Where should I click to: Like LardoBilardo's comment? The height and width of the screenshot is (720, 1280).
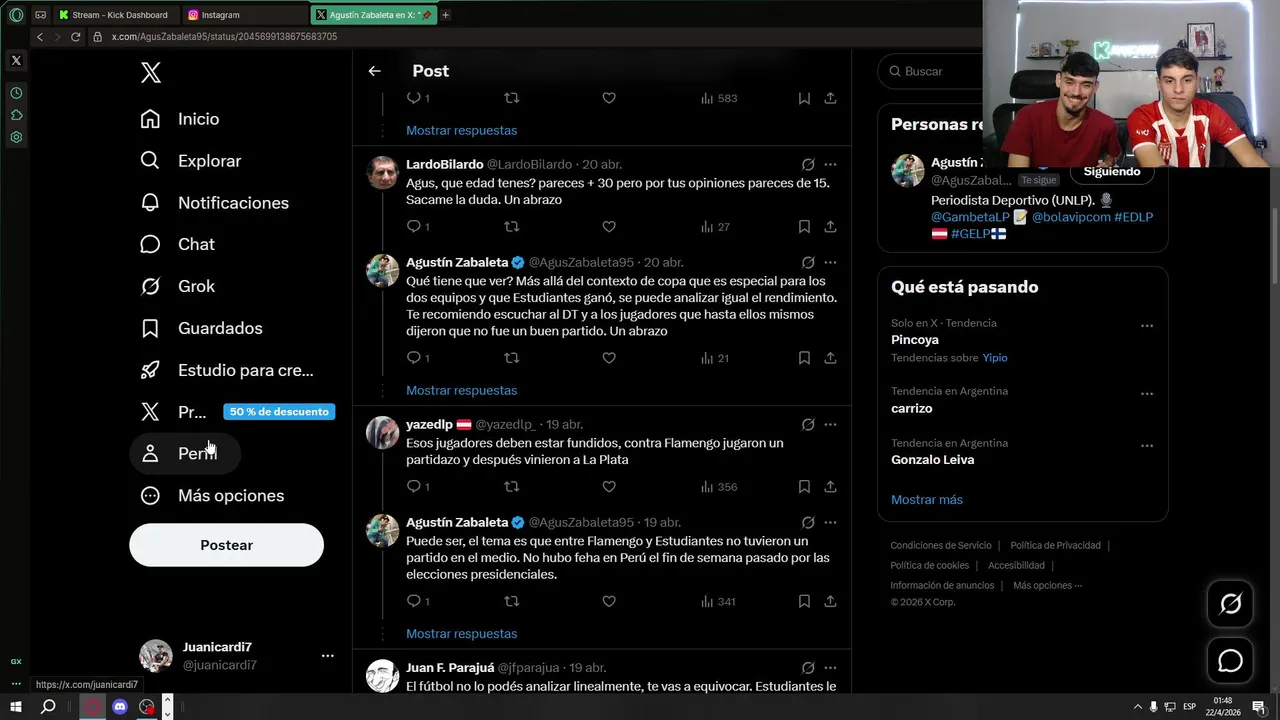609,227
